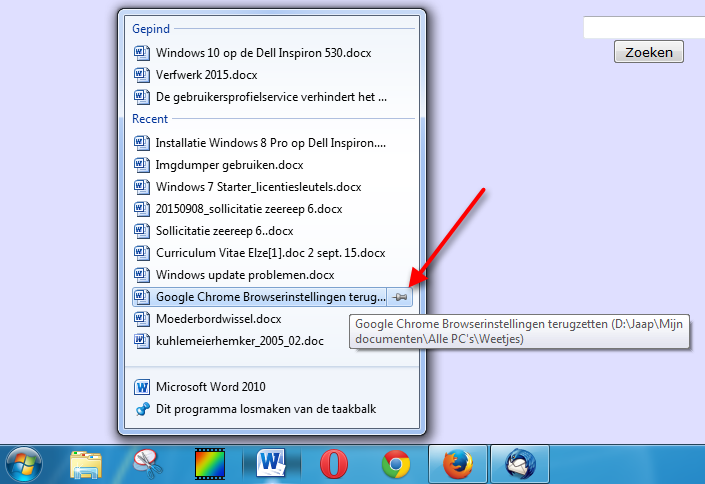The height and width of the screenshot is (484, 705).
Task: Choose Dit programma losmaken van de taakbalk
Action: pos(272,409)
